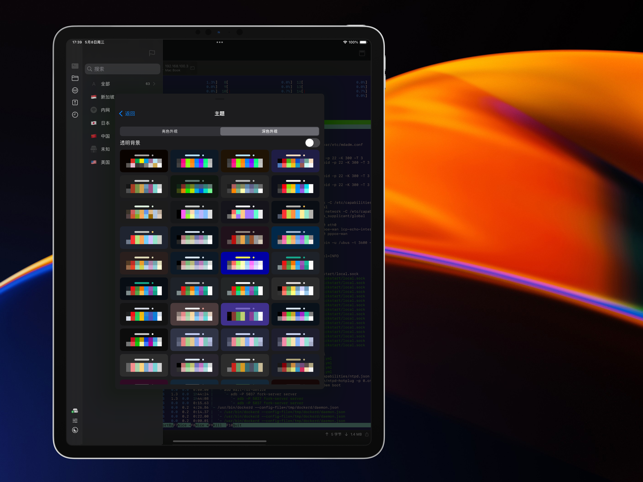643x482 pixels.
Task: Click the 192.168.100.3 terminal tab
Action: point(180,68)
